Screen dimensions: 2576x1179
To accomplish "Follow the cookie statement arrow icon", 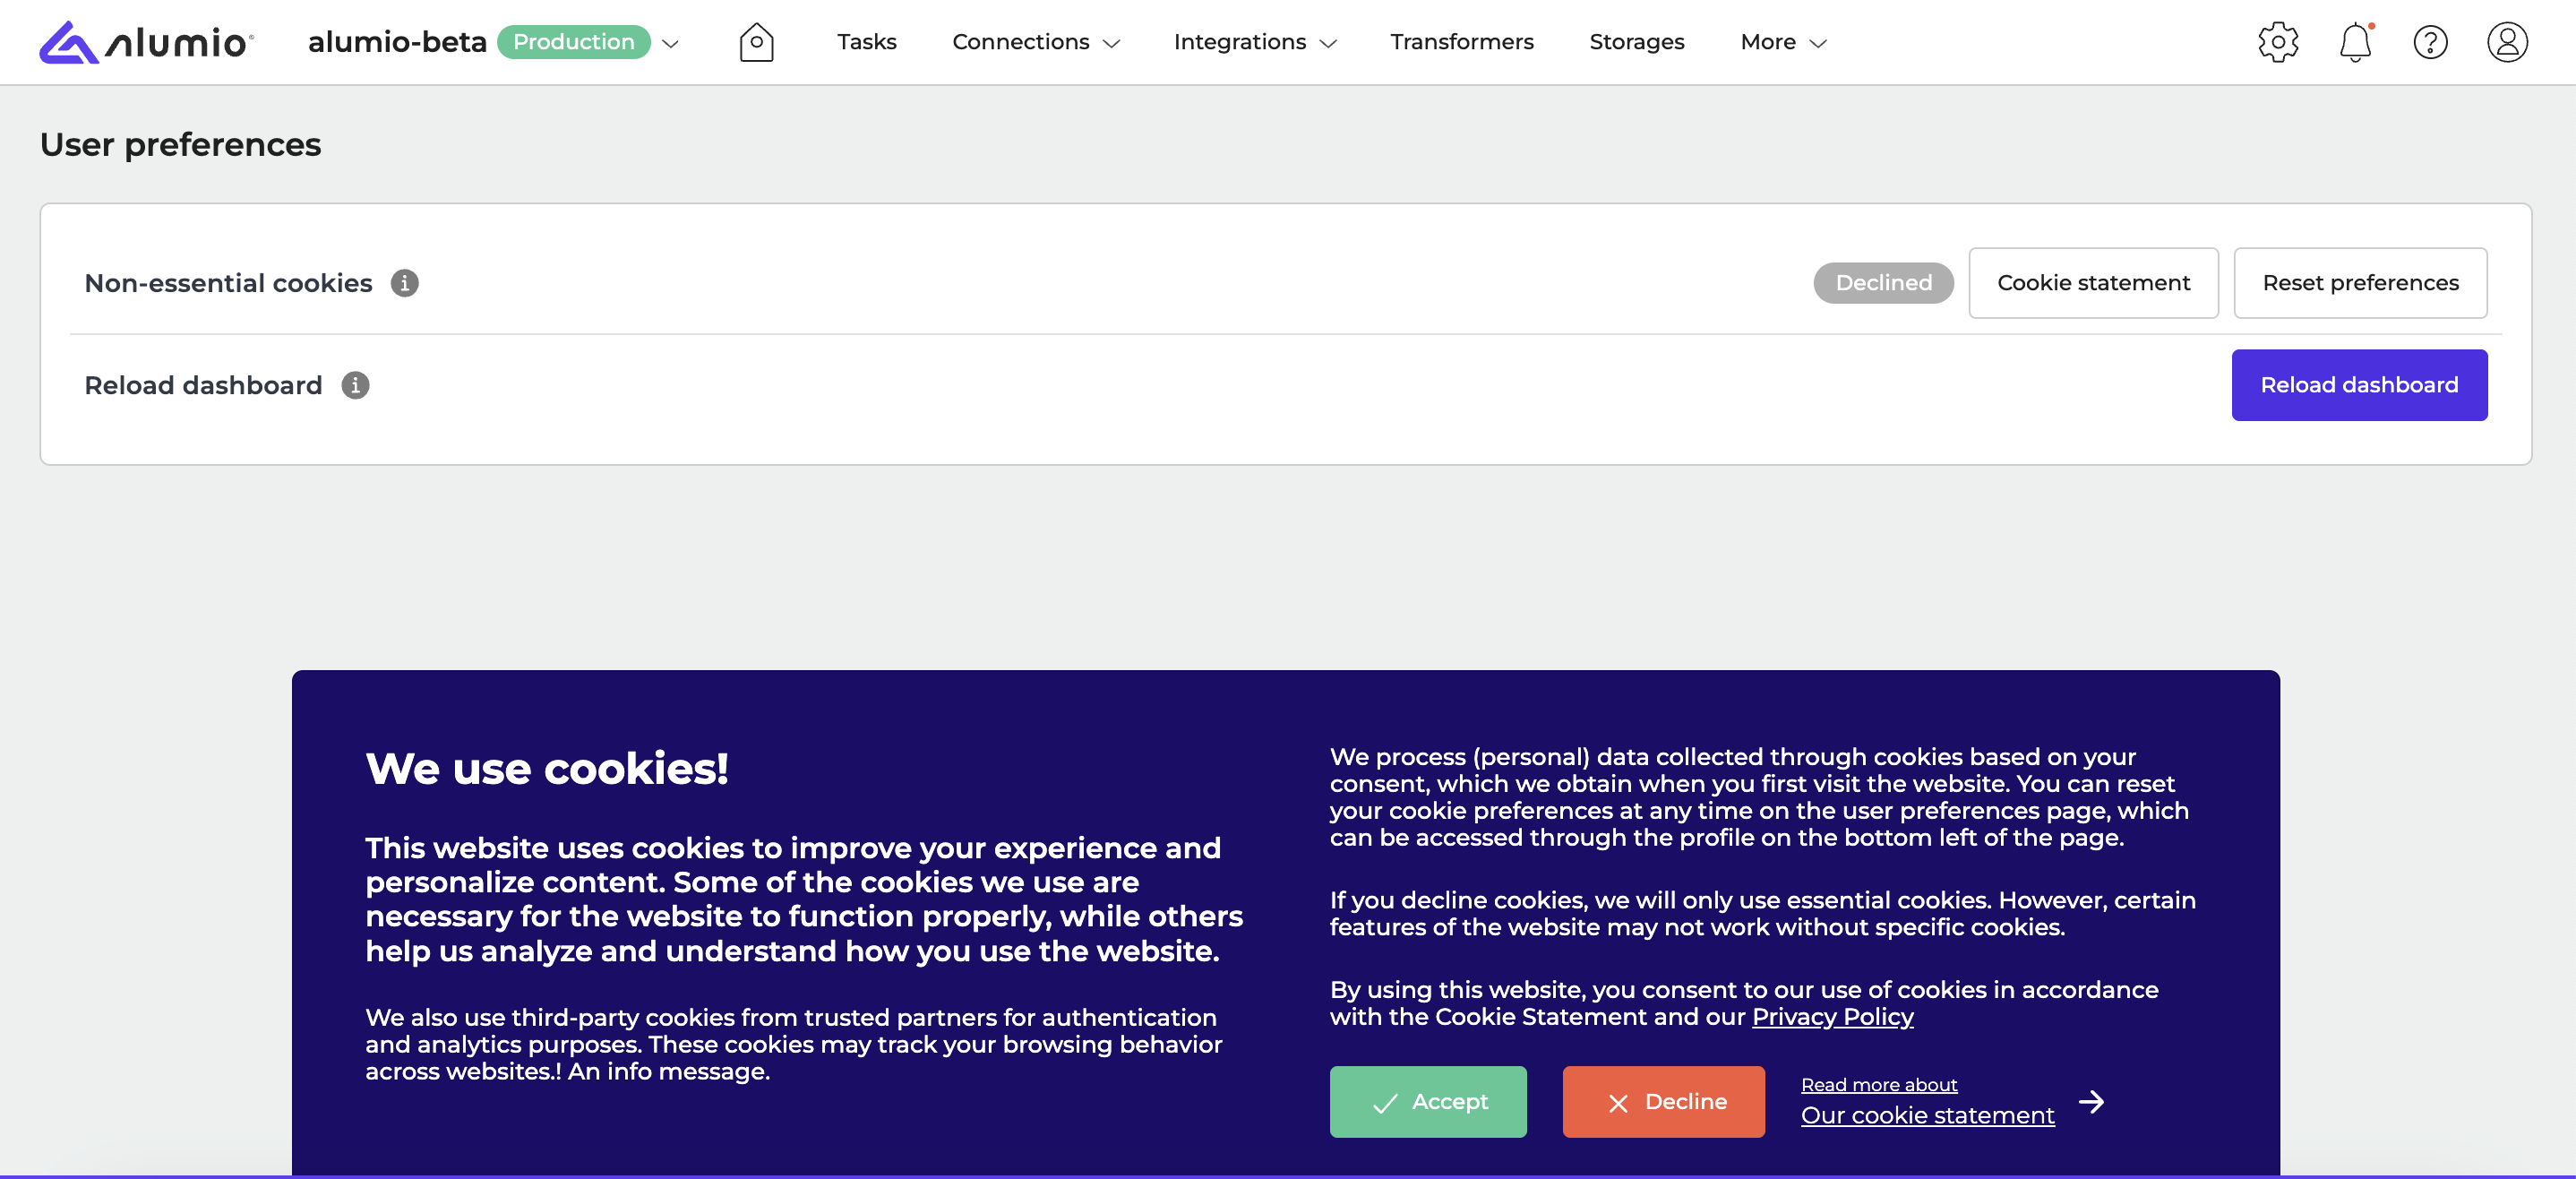I will click(2091, 1101).
